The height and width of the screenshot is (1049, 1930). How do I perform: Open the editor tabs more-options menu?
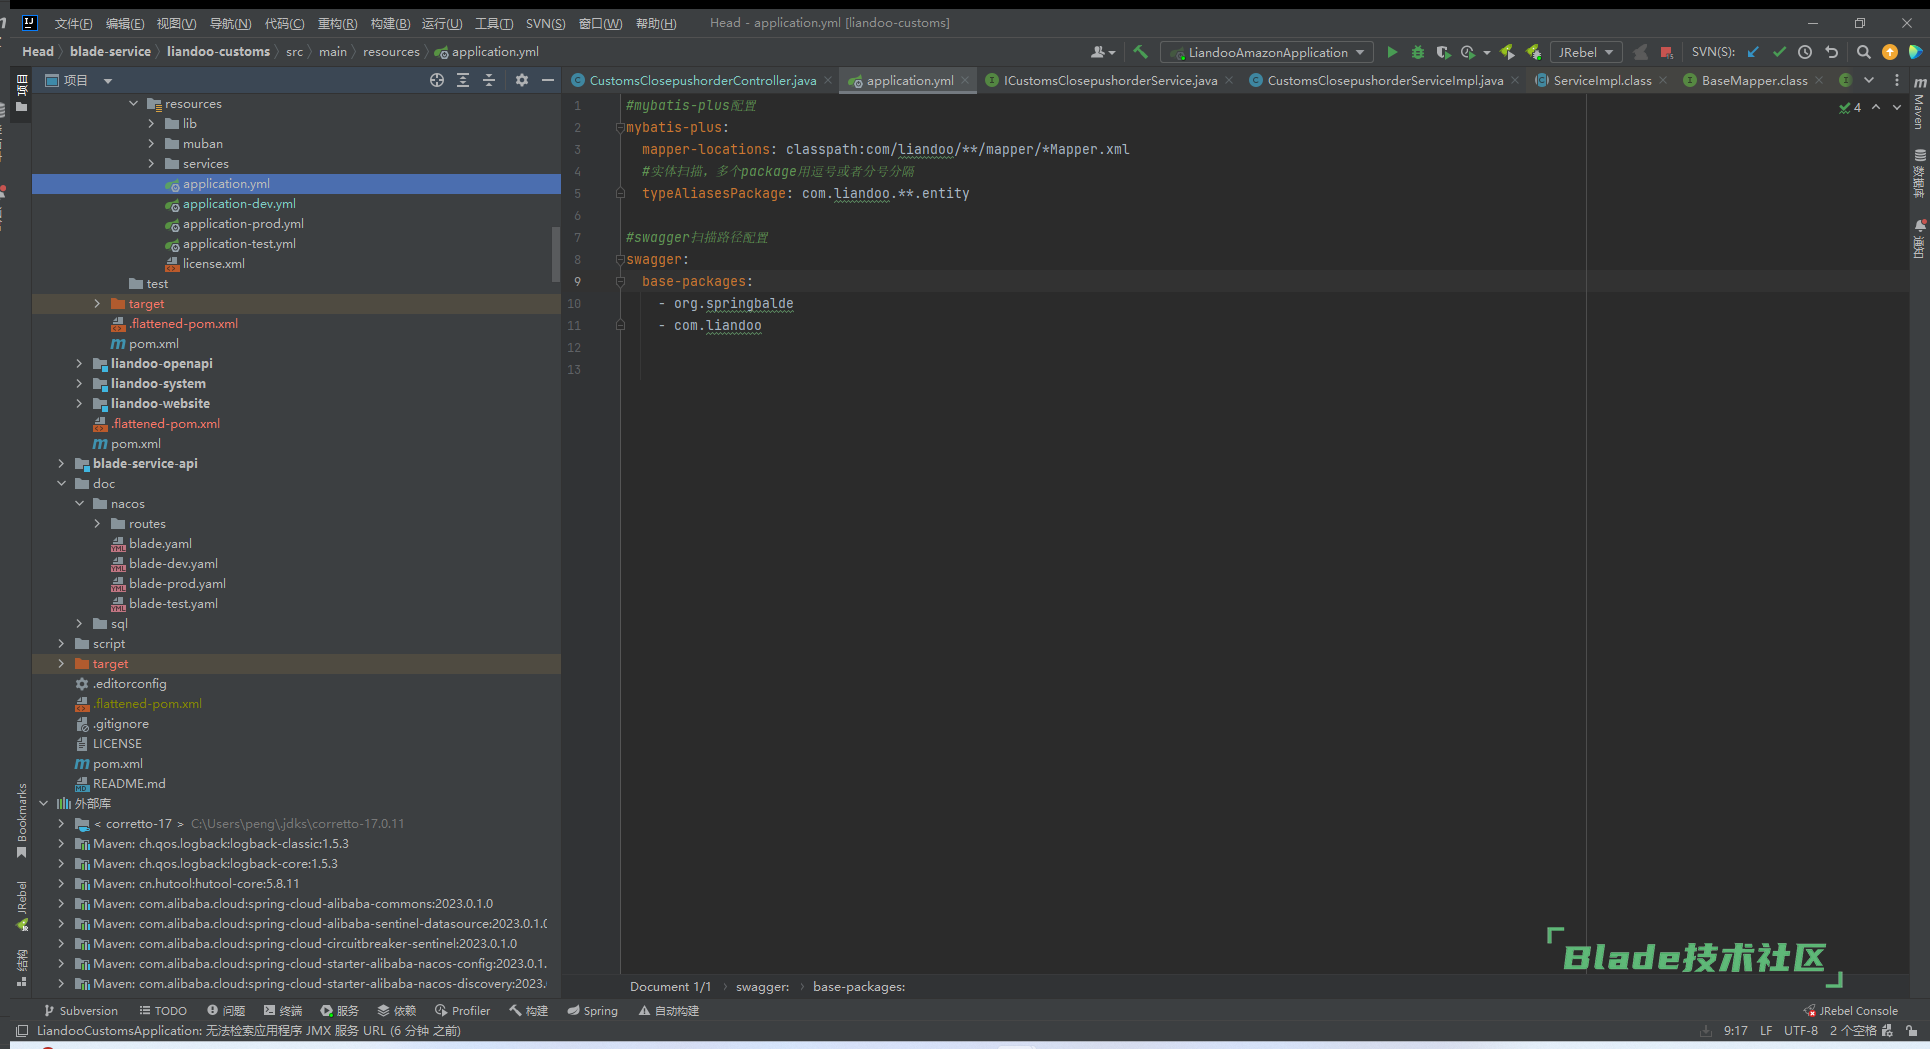(x=1896, y=80)
